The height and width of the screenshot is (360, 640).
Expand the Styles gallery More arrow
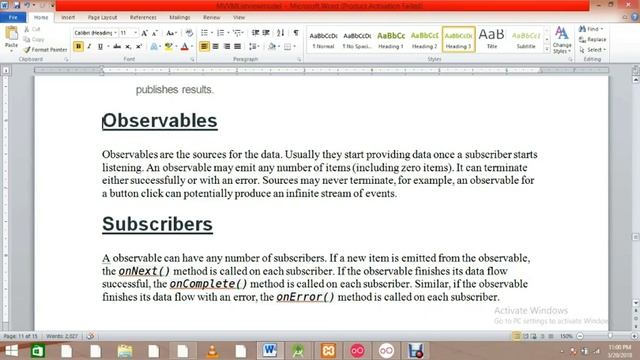pyautogui.click(x=547, y=49)
